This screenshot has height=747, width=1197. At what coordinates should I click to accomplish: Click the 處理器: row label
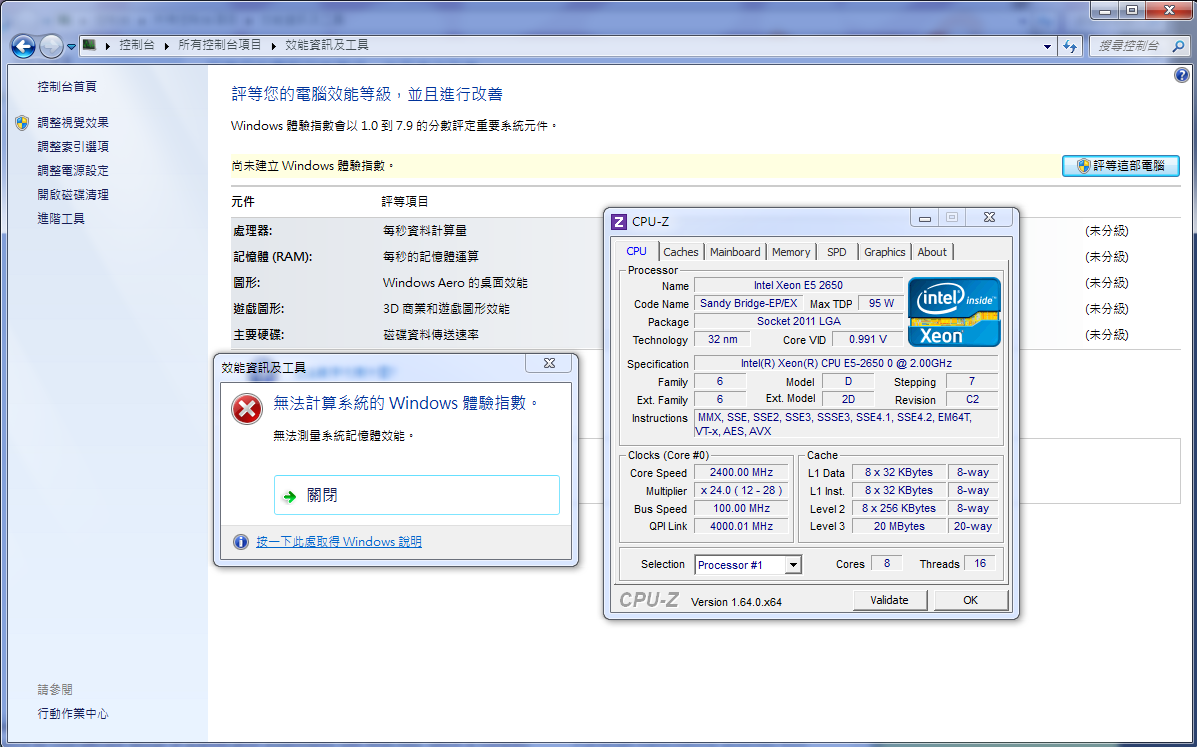point(253,230)
